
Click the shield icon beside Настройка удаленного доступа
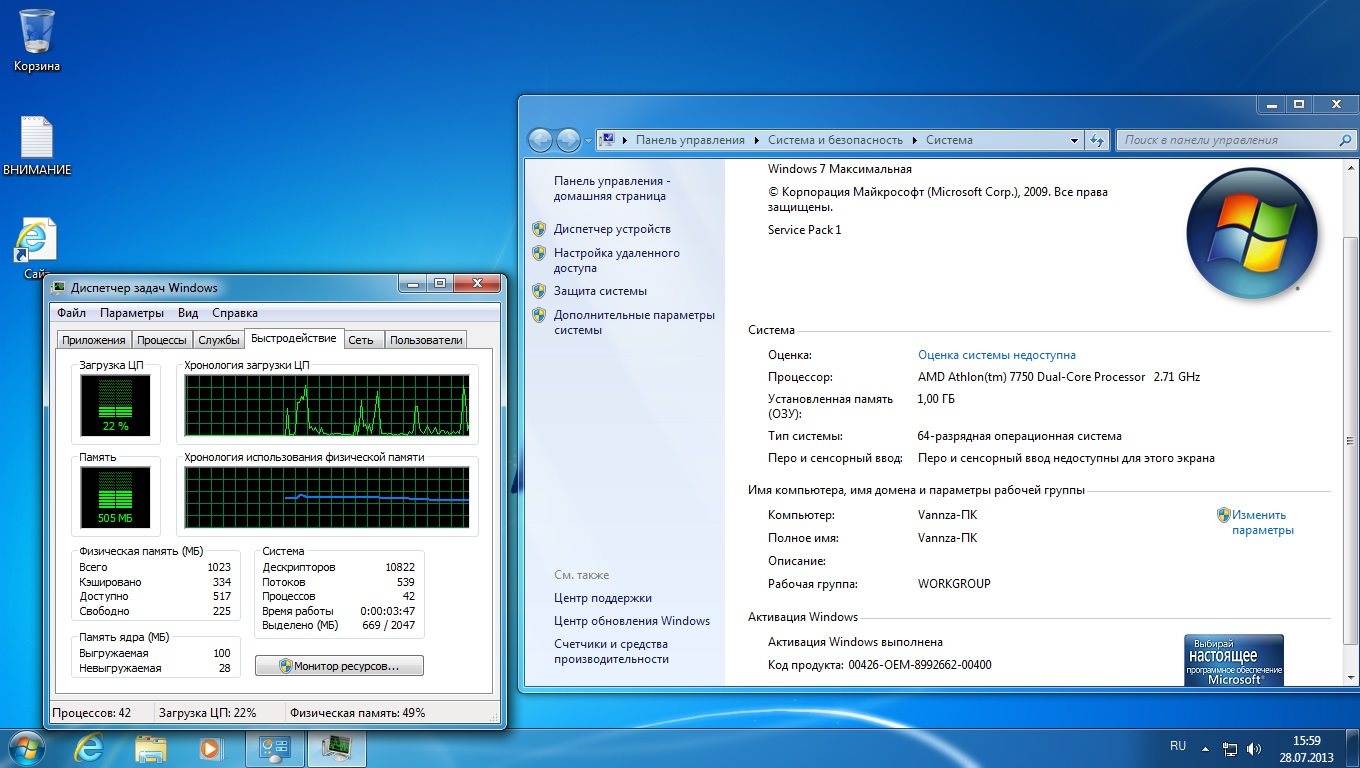539,253
